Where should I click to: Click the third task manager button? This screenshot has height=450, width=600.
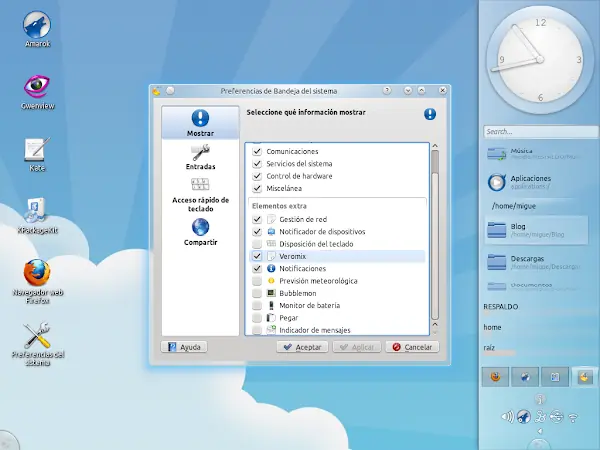pos(555,377)
